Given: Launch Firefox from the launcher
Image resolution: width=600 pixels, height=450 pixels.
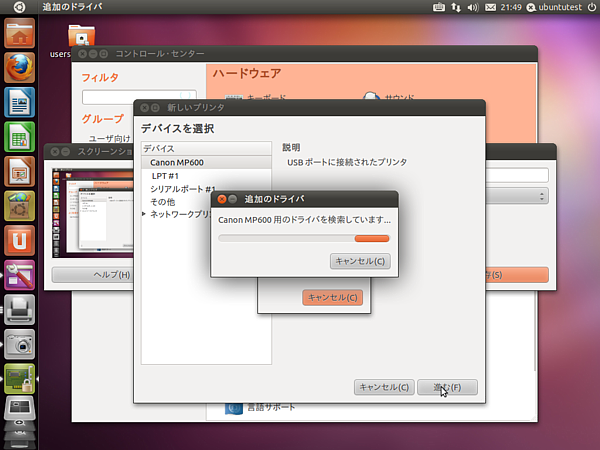Looking at the screenshot, I should [x=20, y=68].
